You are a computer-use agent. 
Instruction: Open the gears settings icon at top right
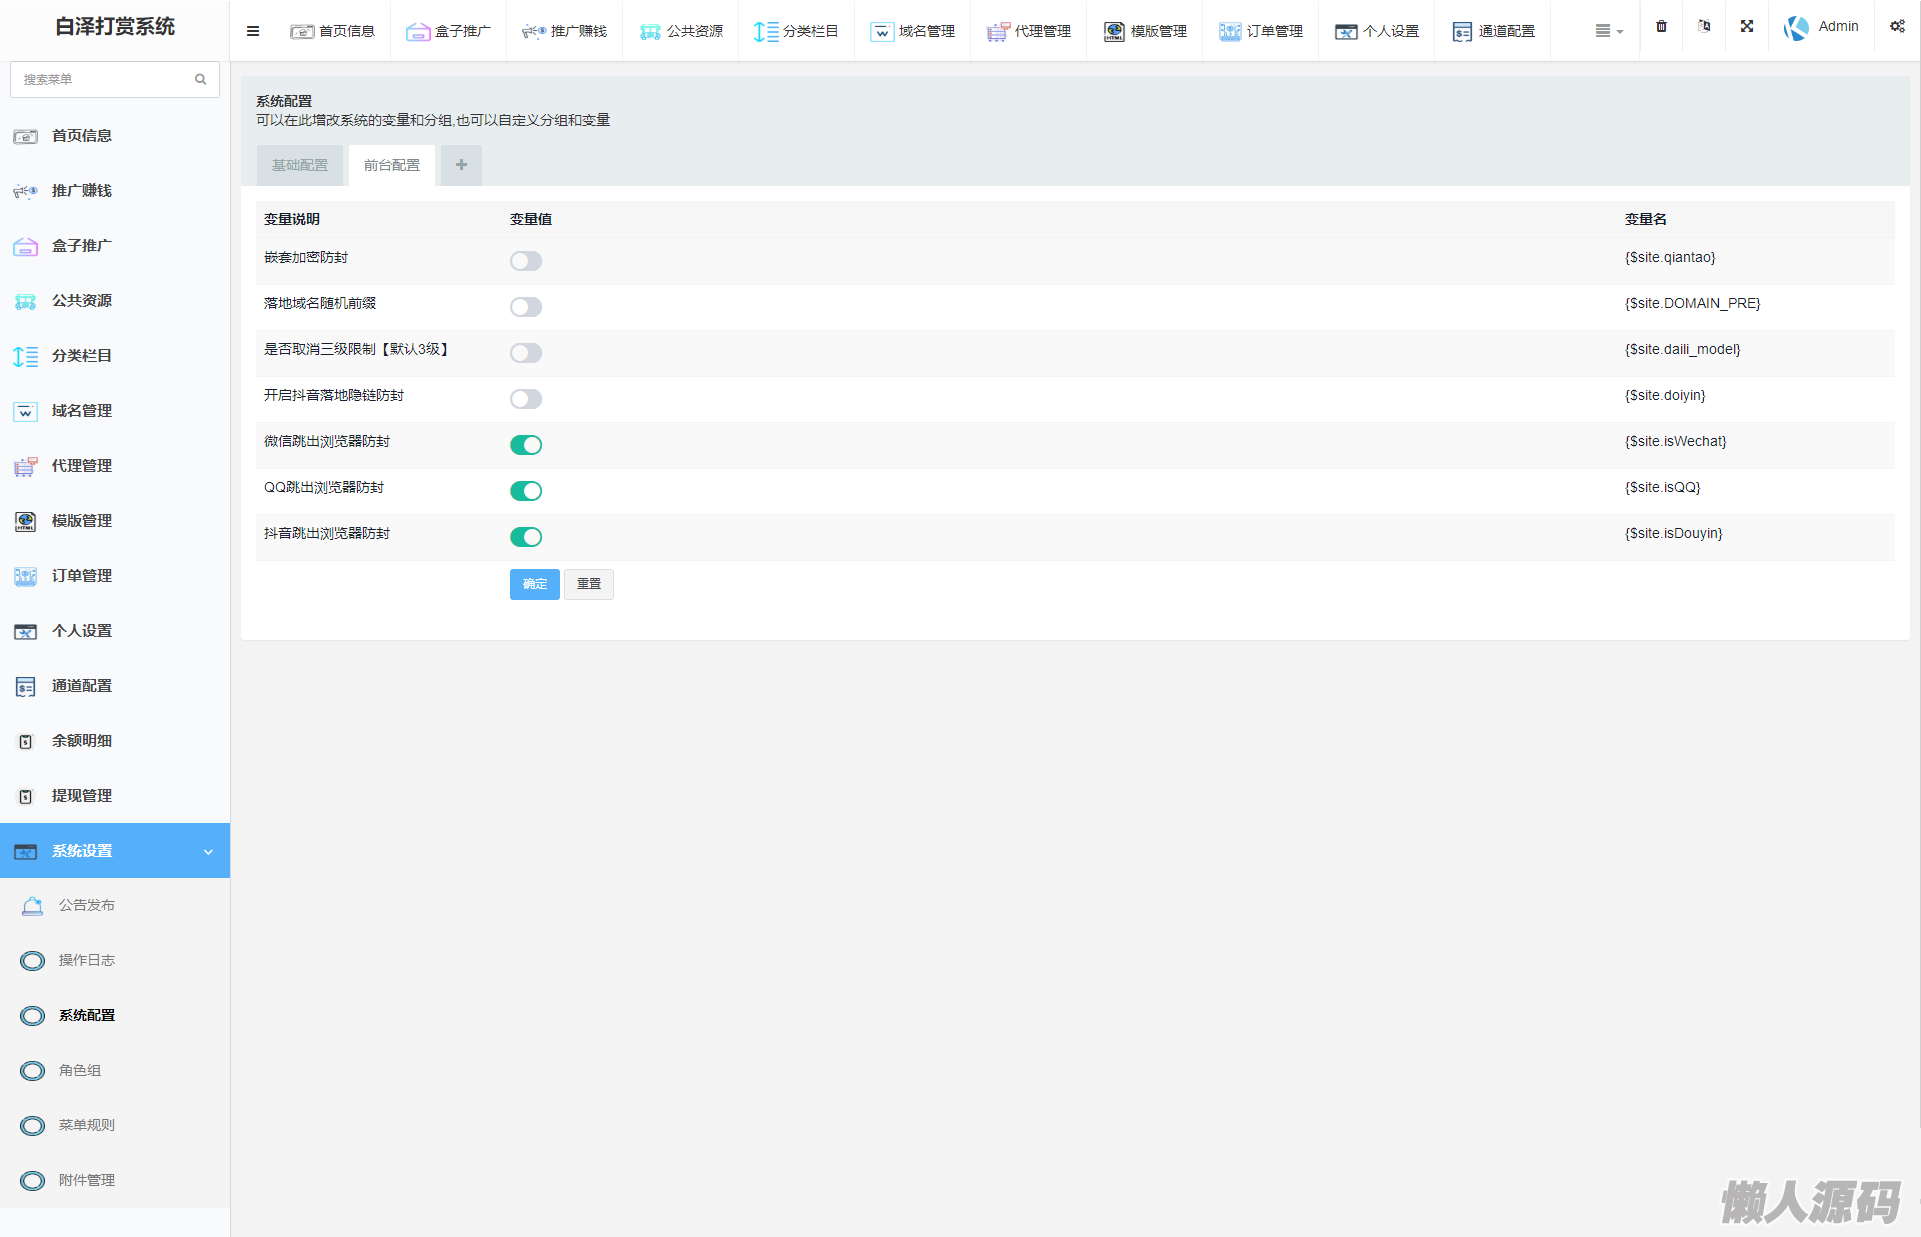point(1897,27)
